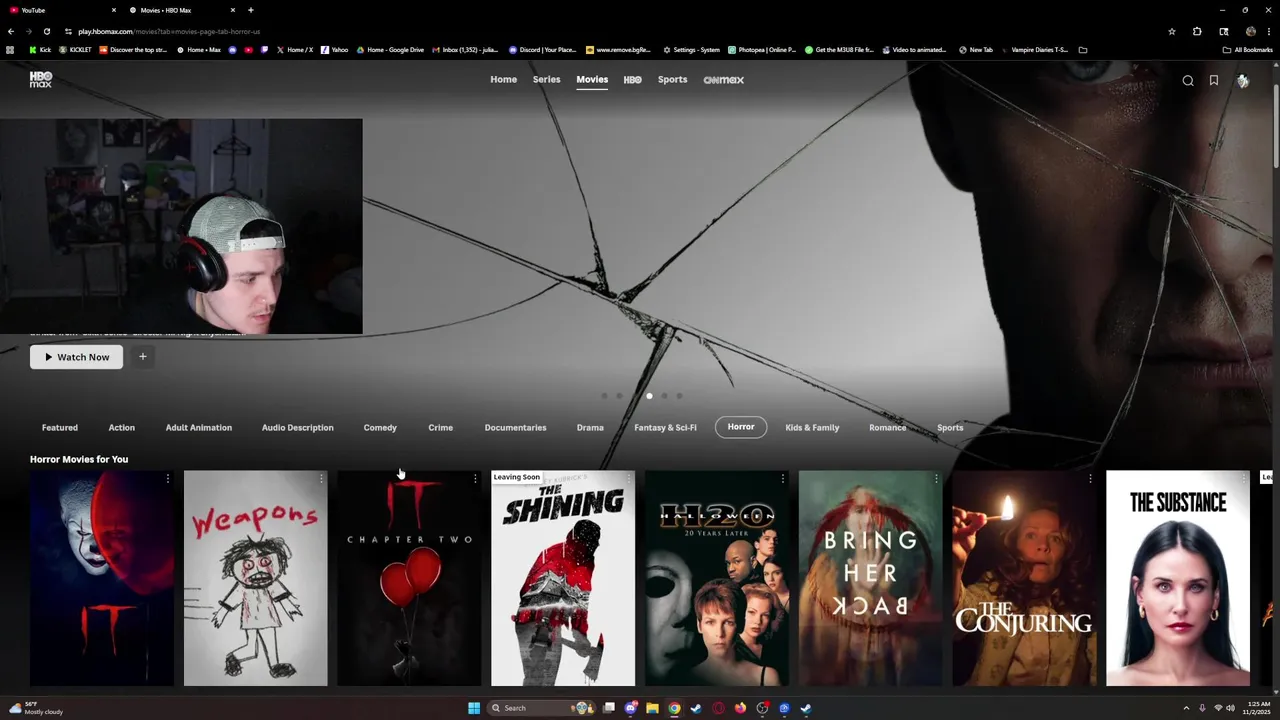1280x720 pixels.
Task: Open the Chrome profile avatar
Action: pyautogui.click(x=1251, y=31)
